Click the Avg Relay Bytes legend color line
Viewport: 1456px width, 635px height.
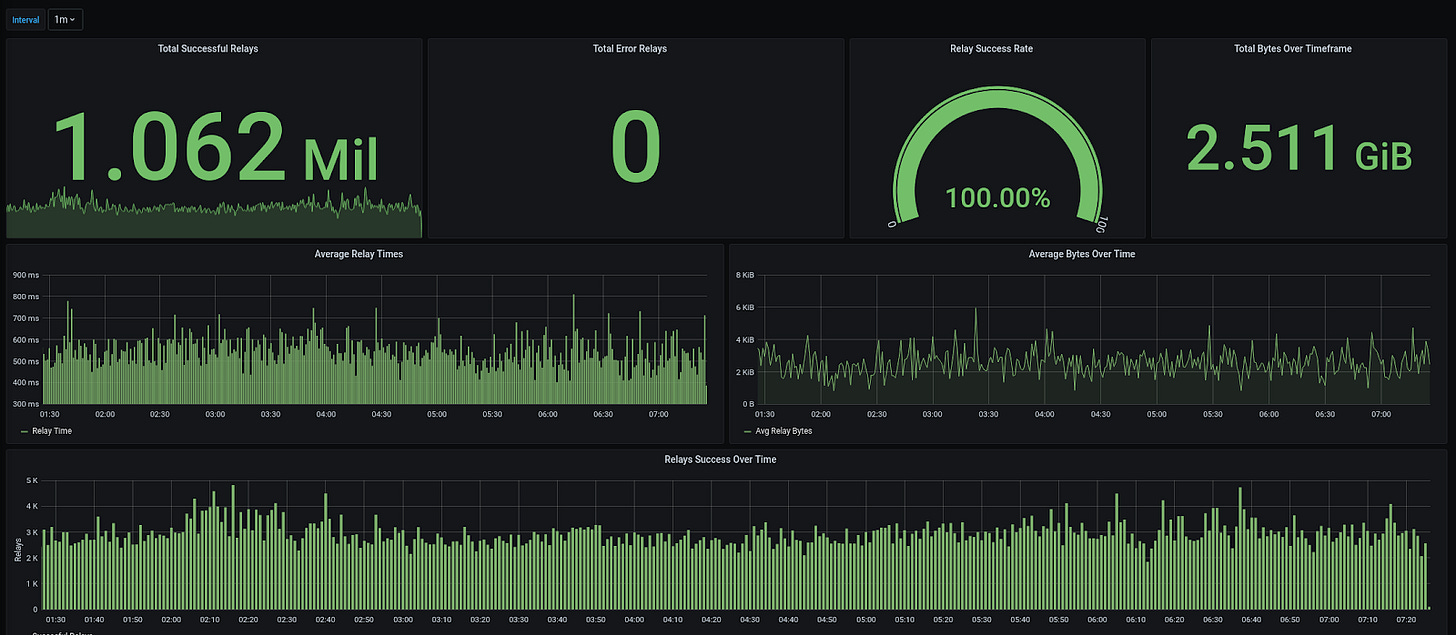tap(747, 432)
